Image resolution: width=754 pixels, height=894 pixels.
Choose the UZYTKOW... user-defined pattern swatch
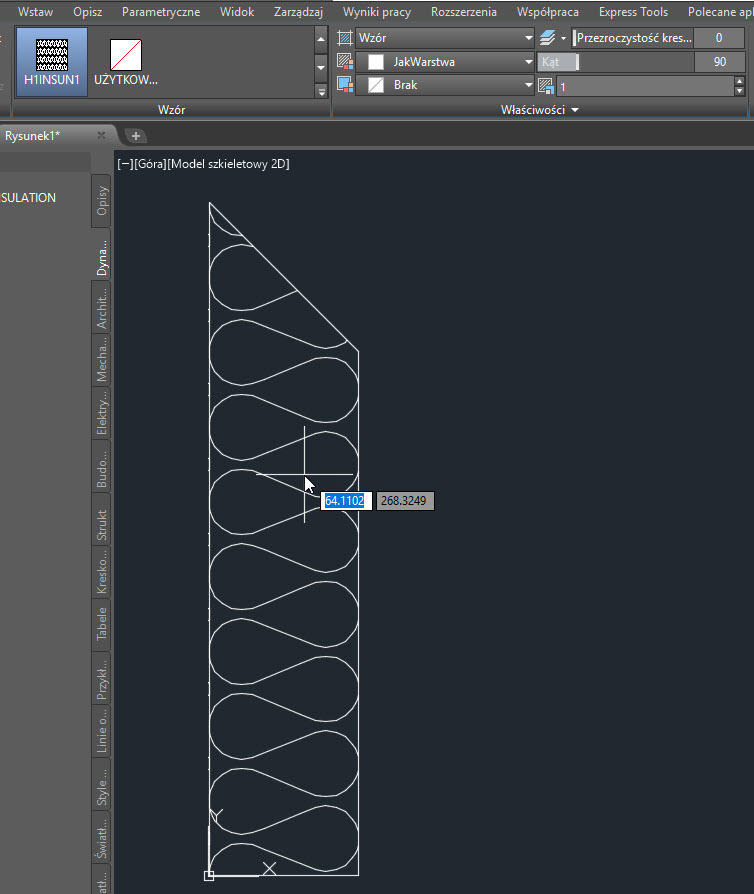point(125,61)
